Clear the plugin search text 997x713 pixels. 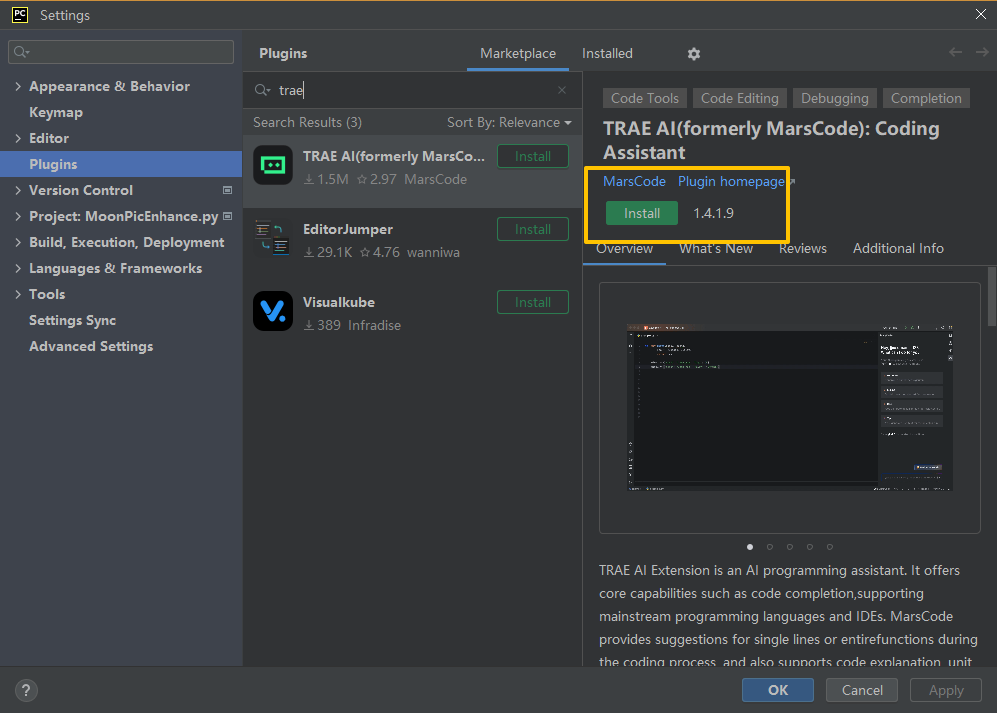(561, 90)
